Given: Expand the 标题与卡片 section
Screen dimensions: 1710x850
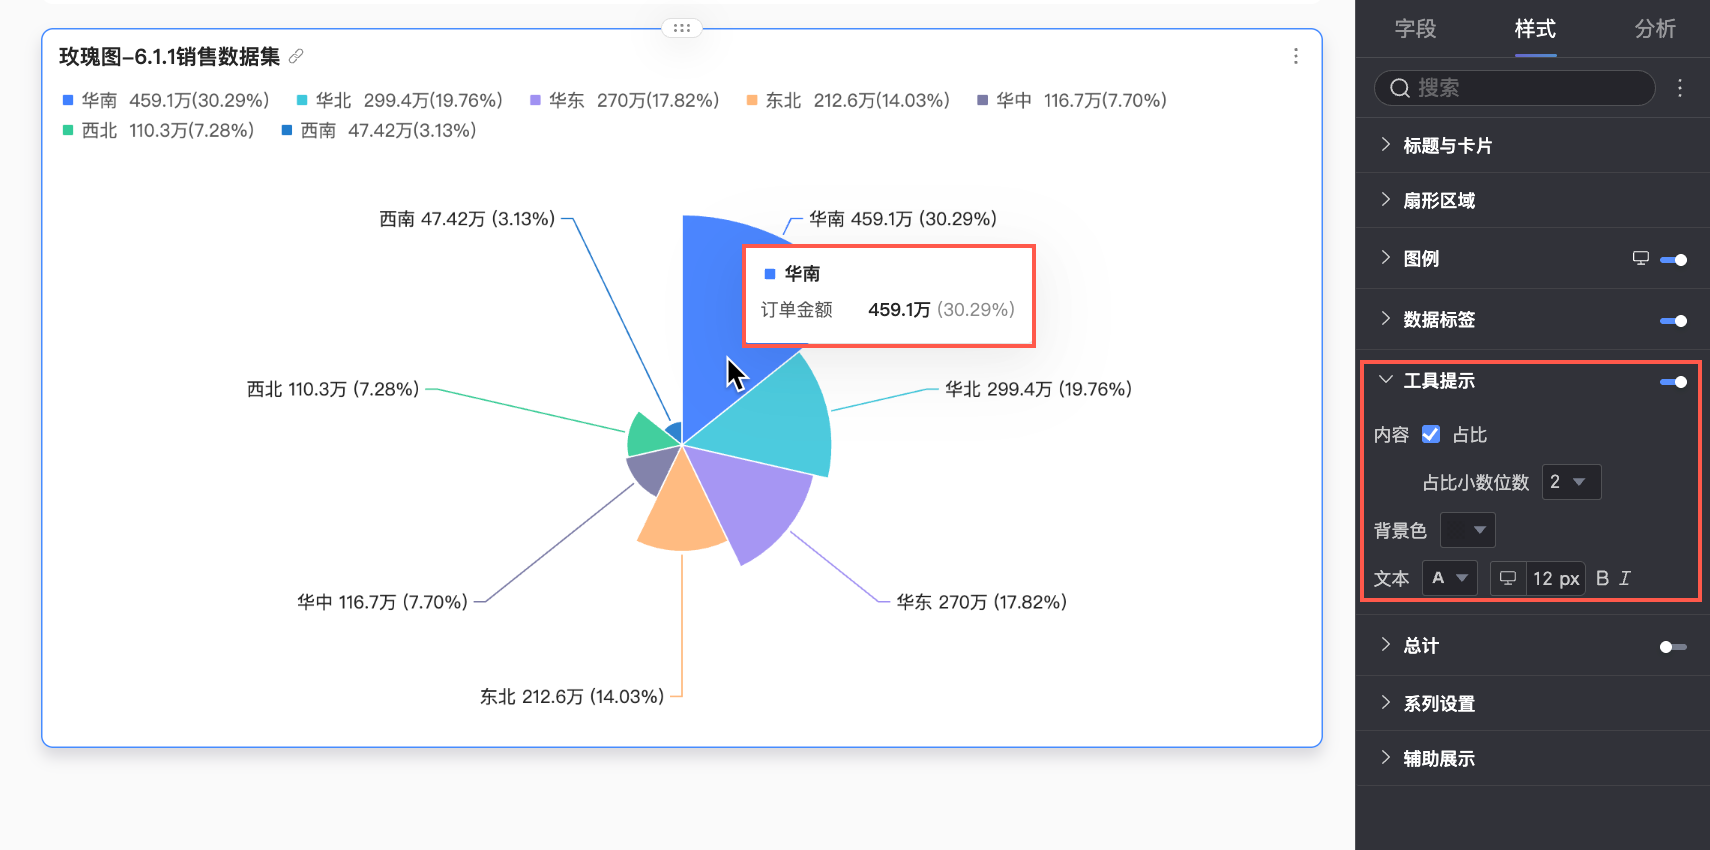Looking at the screenshot, I should 1447,146.
